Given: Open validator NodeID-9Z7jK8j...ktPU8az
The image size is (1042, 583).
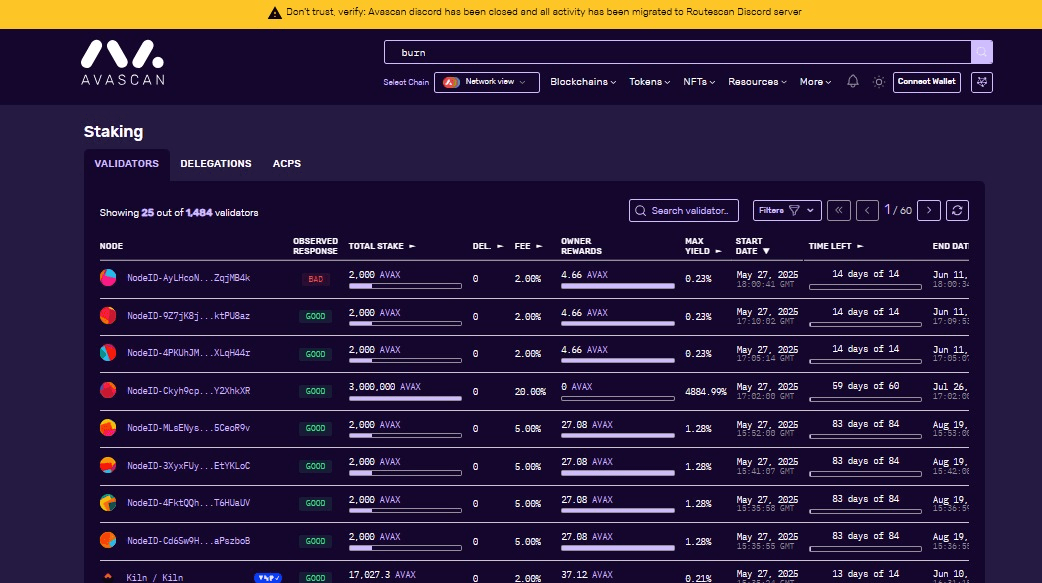Looking at the screenshot, I should tap(189, 316).
